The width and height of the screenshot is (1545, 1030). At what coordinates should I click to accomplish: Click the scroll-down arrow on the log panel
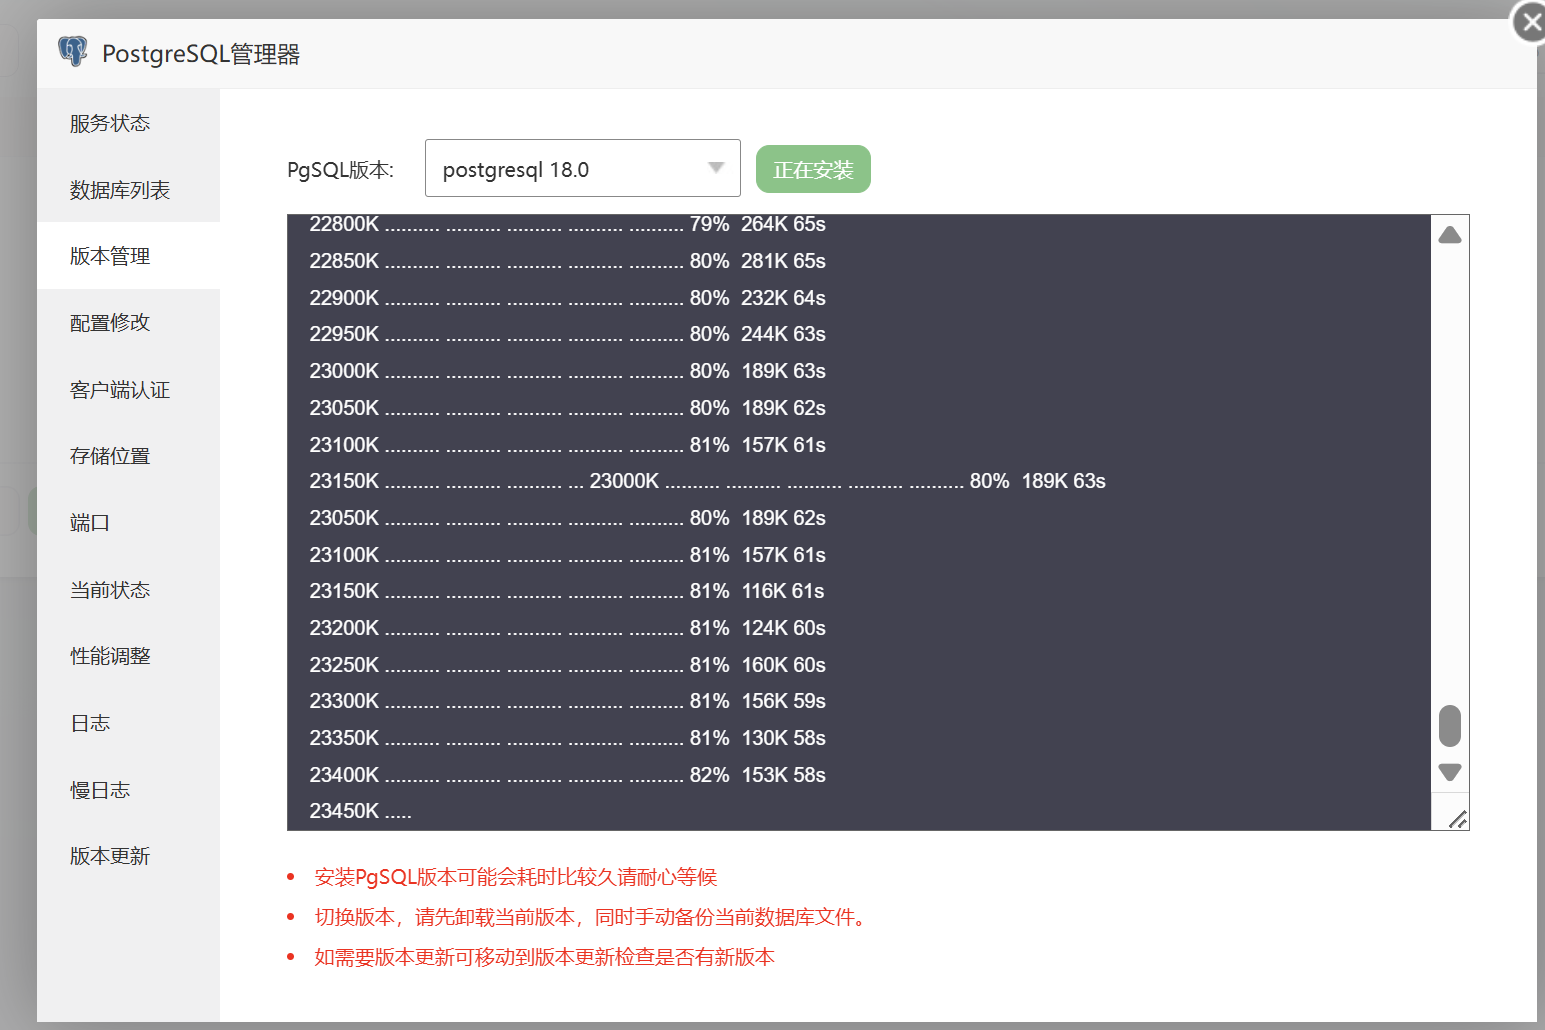[x=1449, y=772]
